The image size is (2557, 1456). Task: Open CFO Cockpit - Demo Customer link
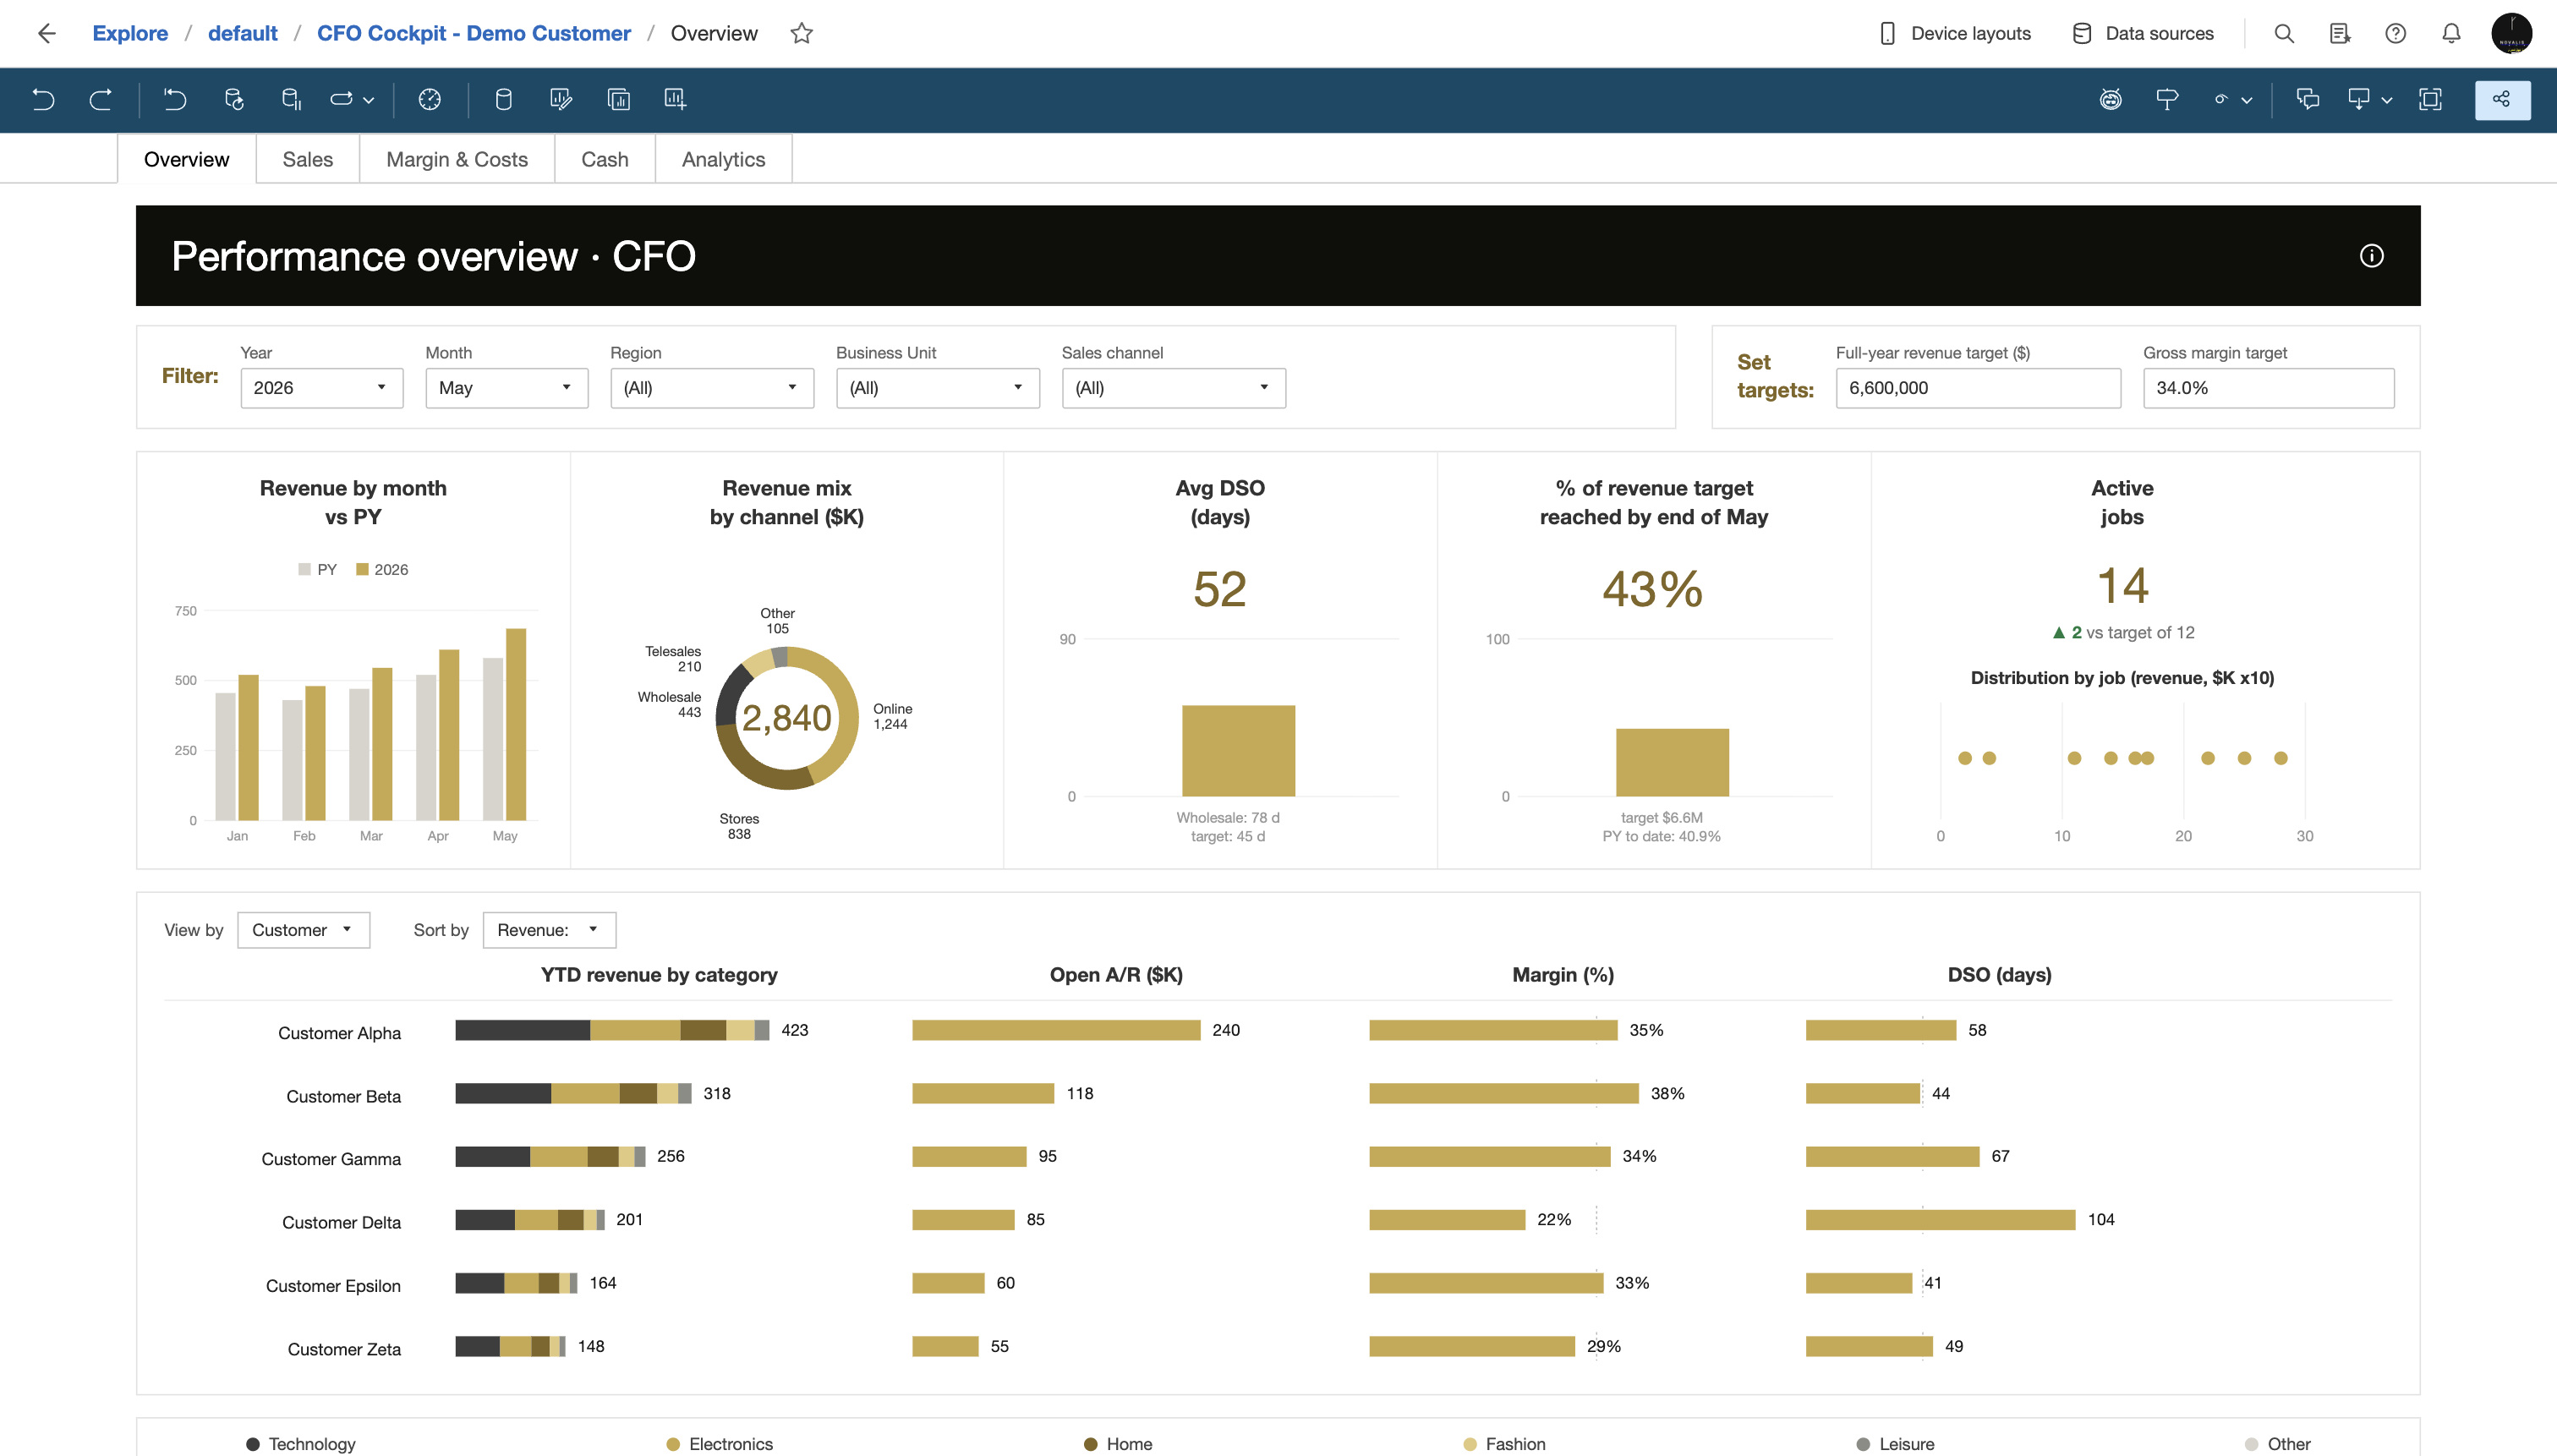[x=474, y=33]
